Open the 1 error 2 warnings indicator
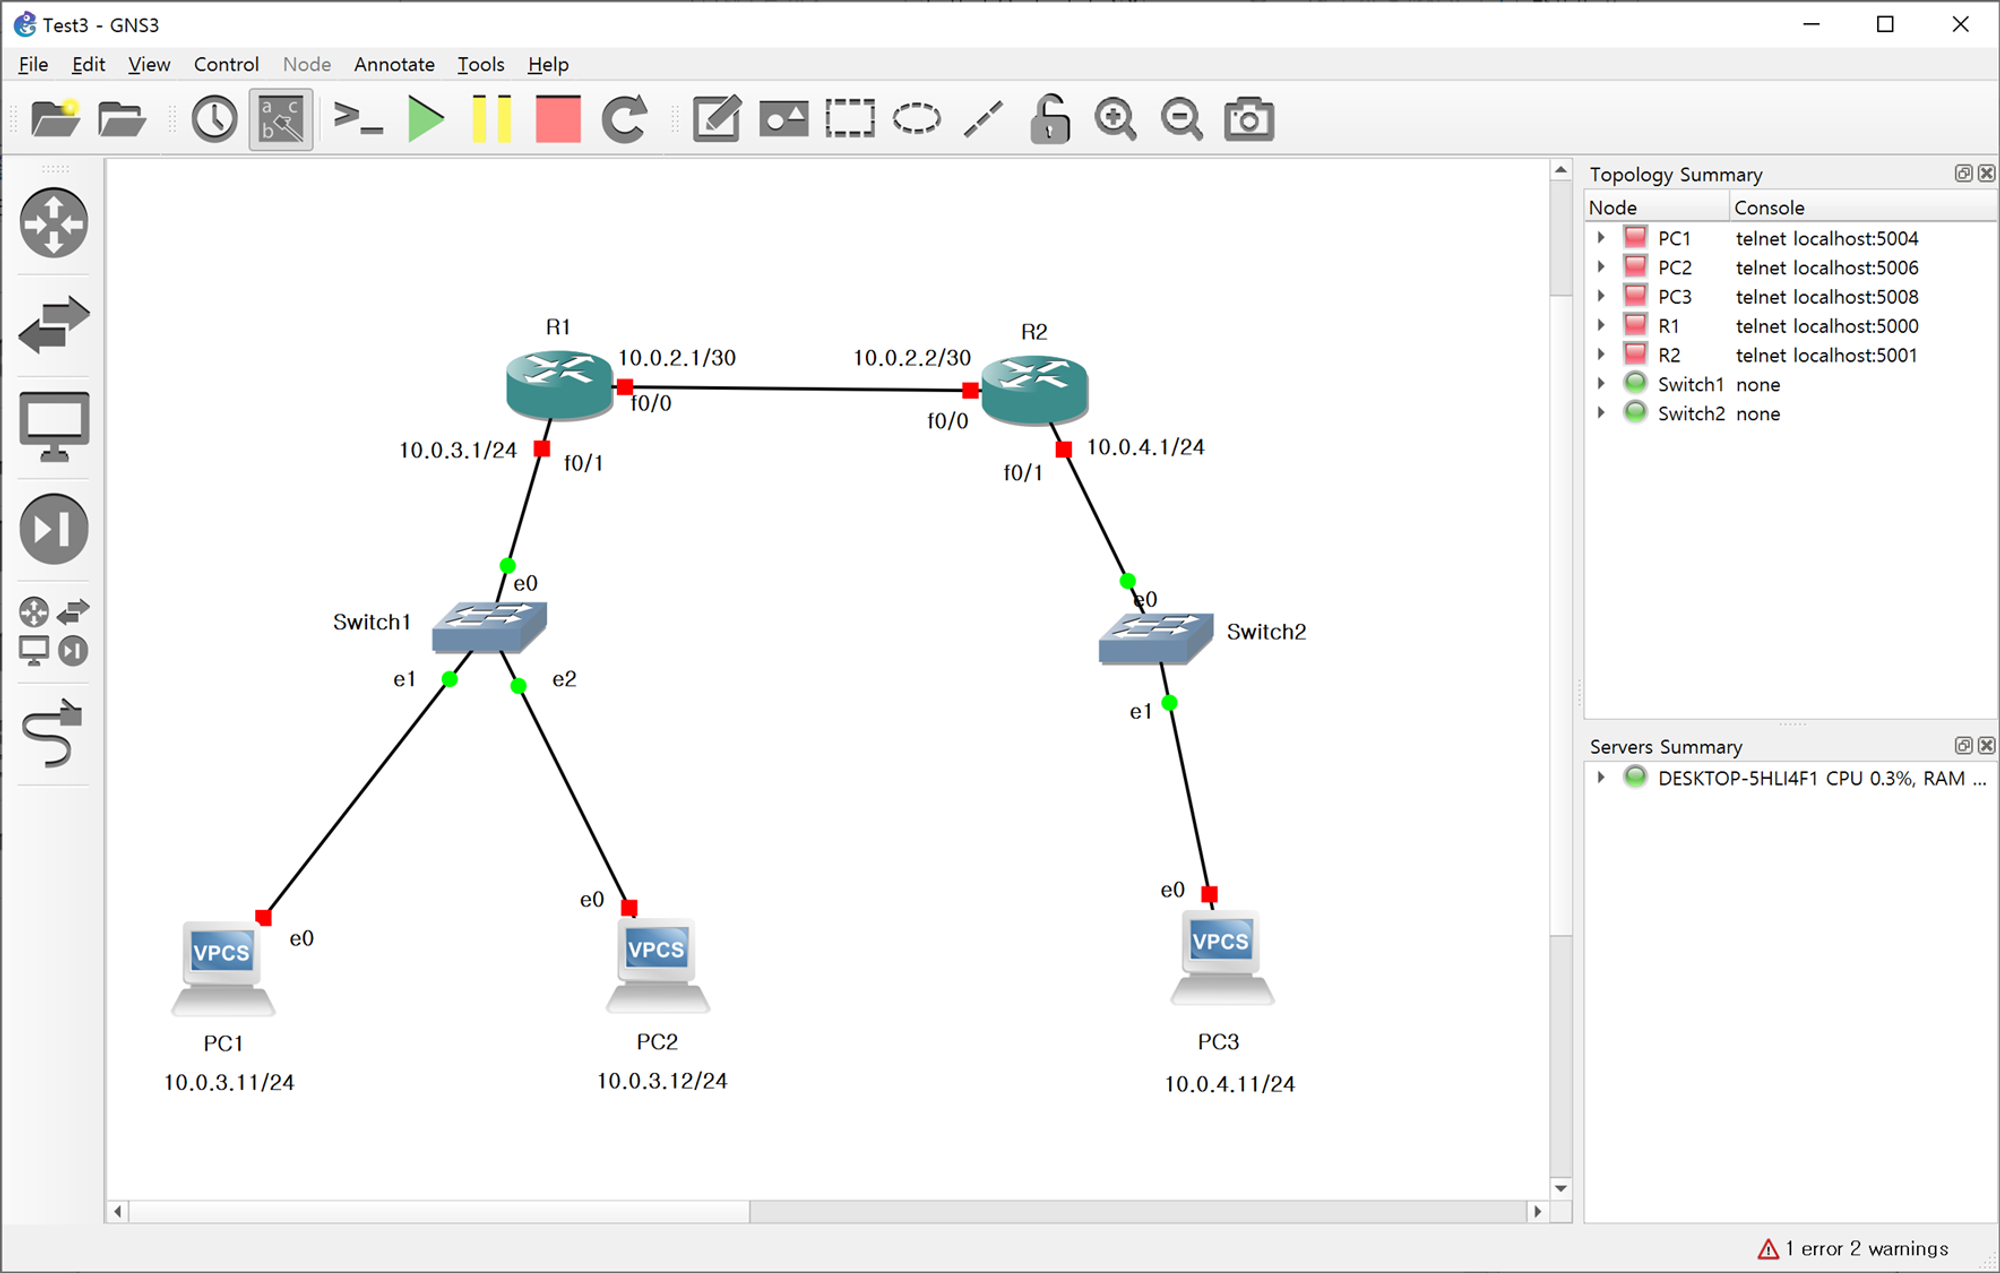Image resolution: width=2000 pixels, height=1273 pixels. click(x=1853, y=1248)
